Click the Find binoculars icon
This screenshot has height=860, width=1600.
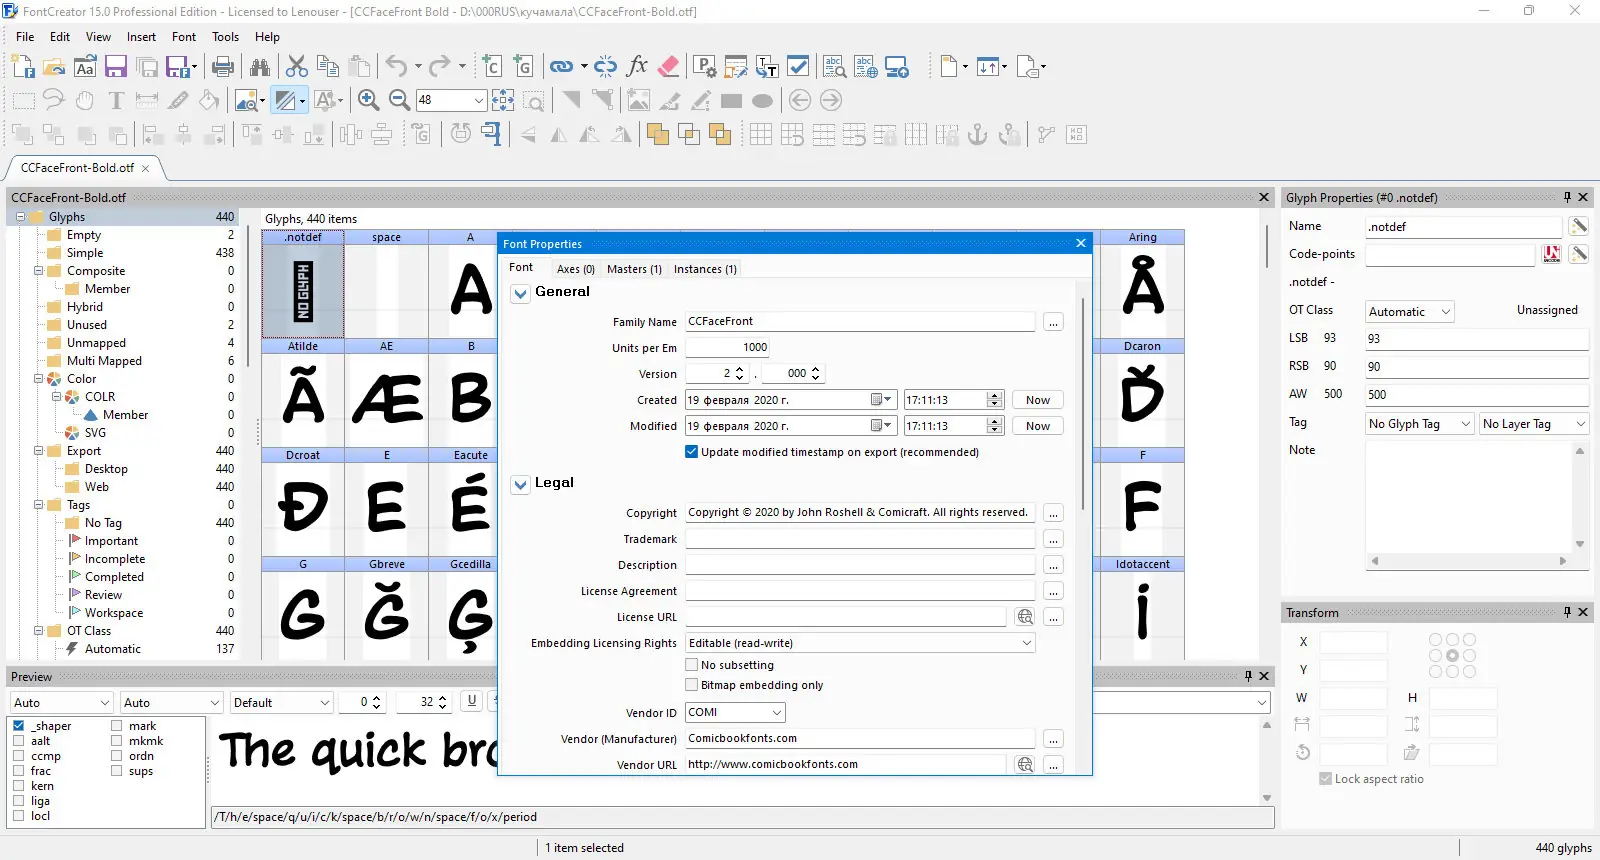[260, 67]
